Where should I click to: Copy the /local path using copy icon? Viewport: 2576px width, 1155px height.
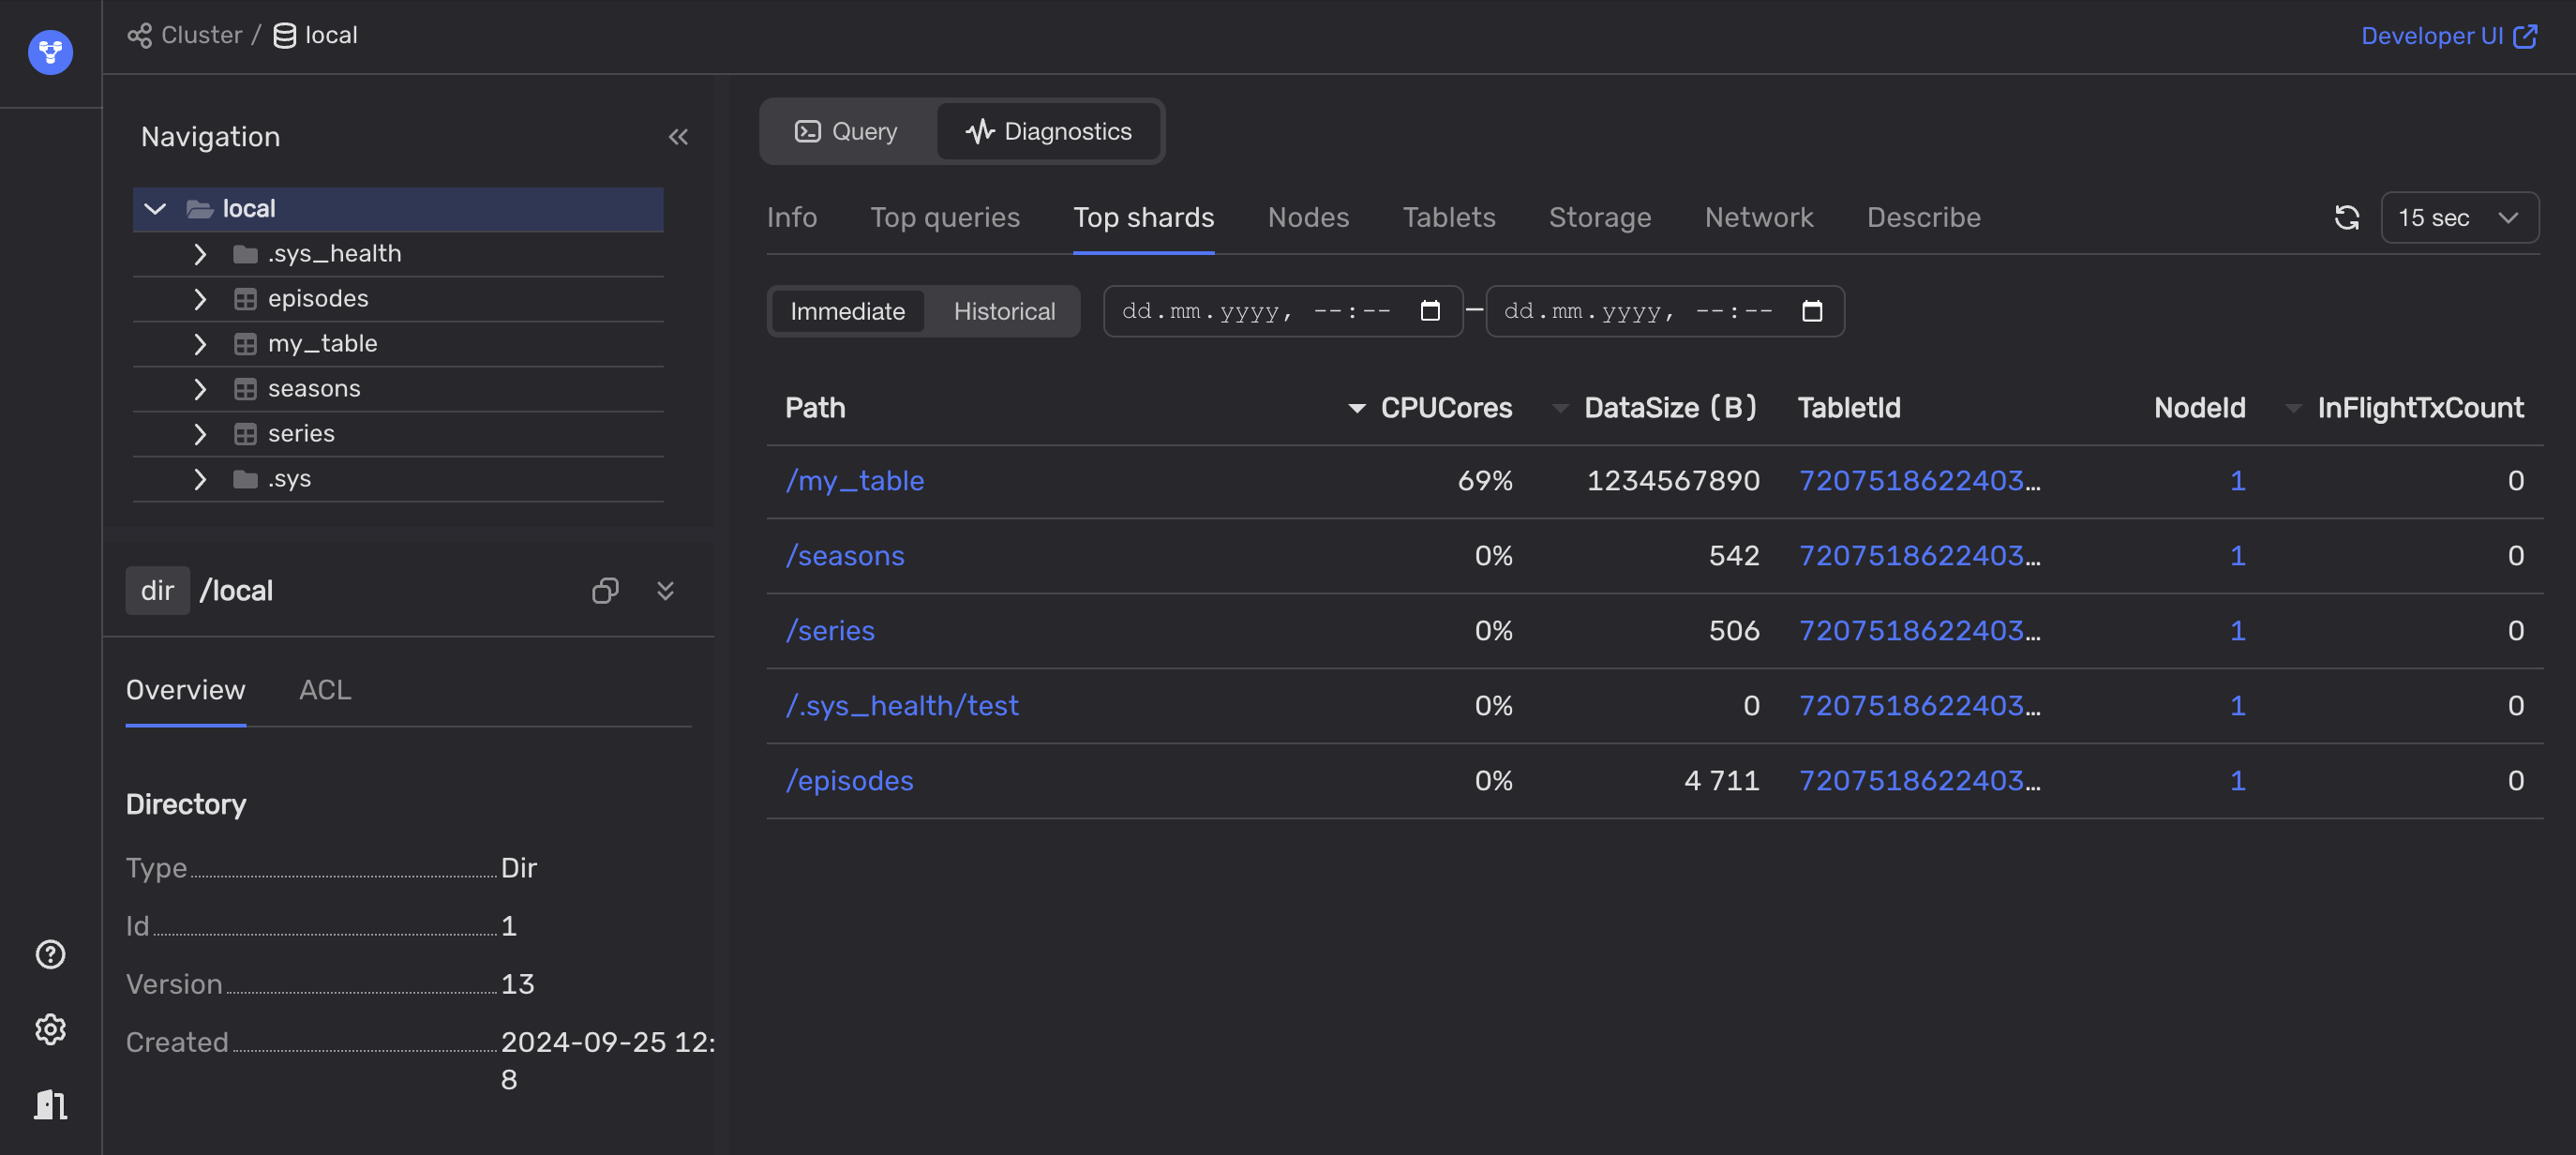tap(605, 591)
